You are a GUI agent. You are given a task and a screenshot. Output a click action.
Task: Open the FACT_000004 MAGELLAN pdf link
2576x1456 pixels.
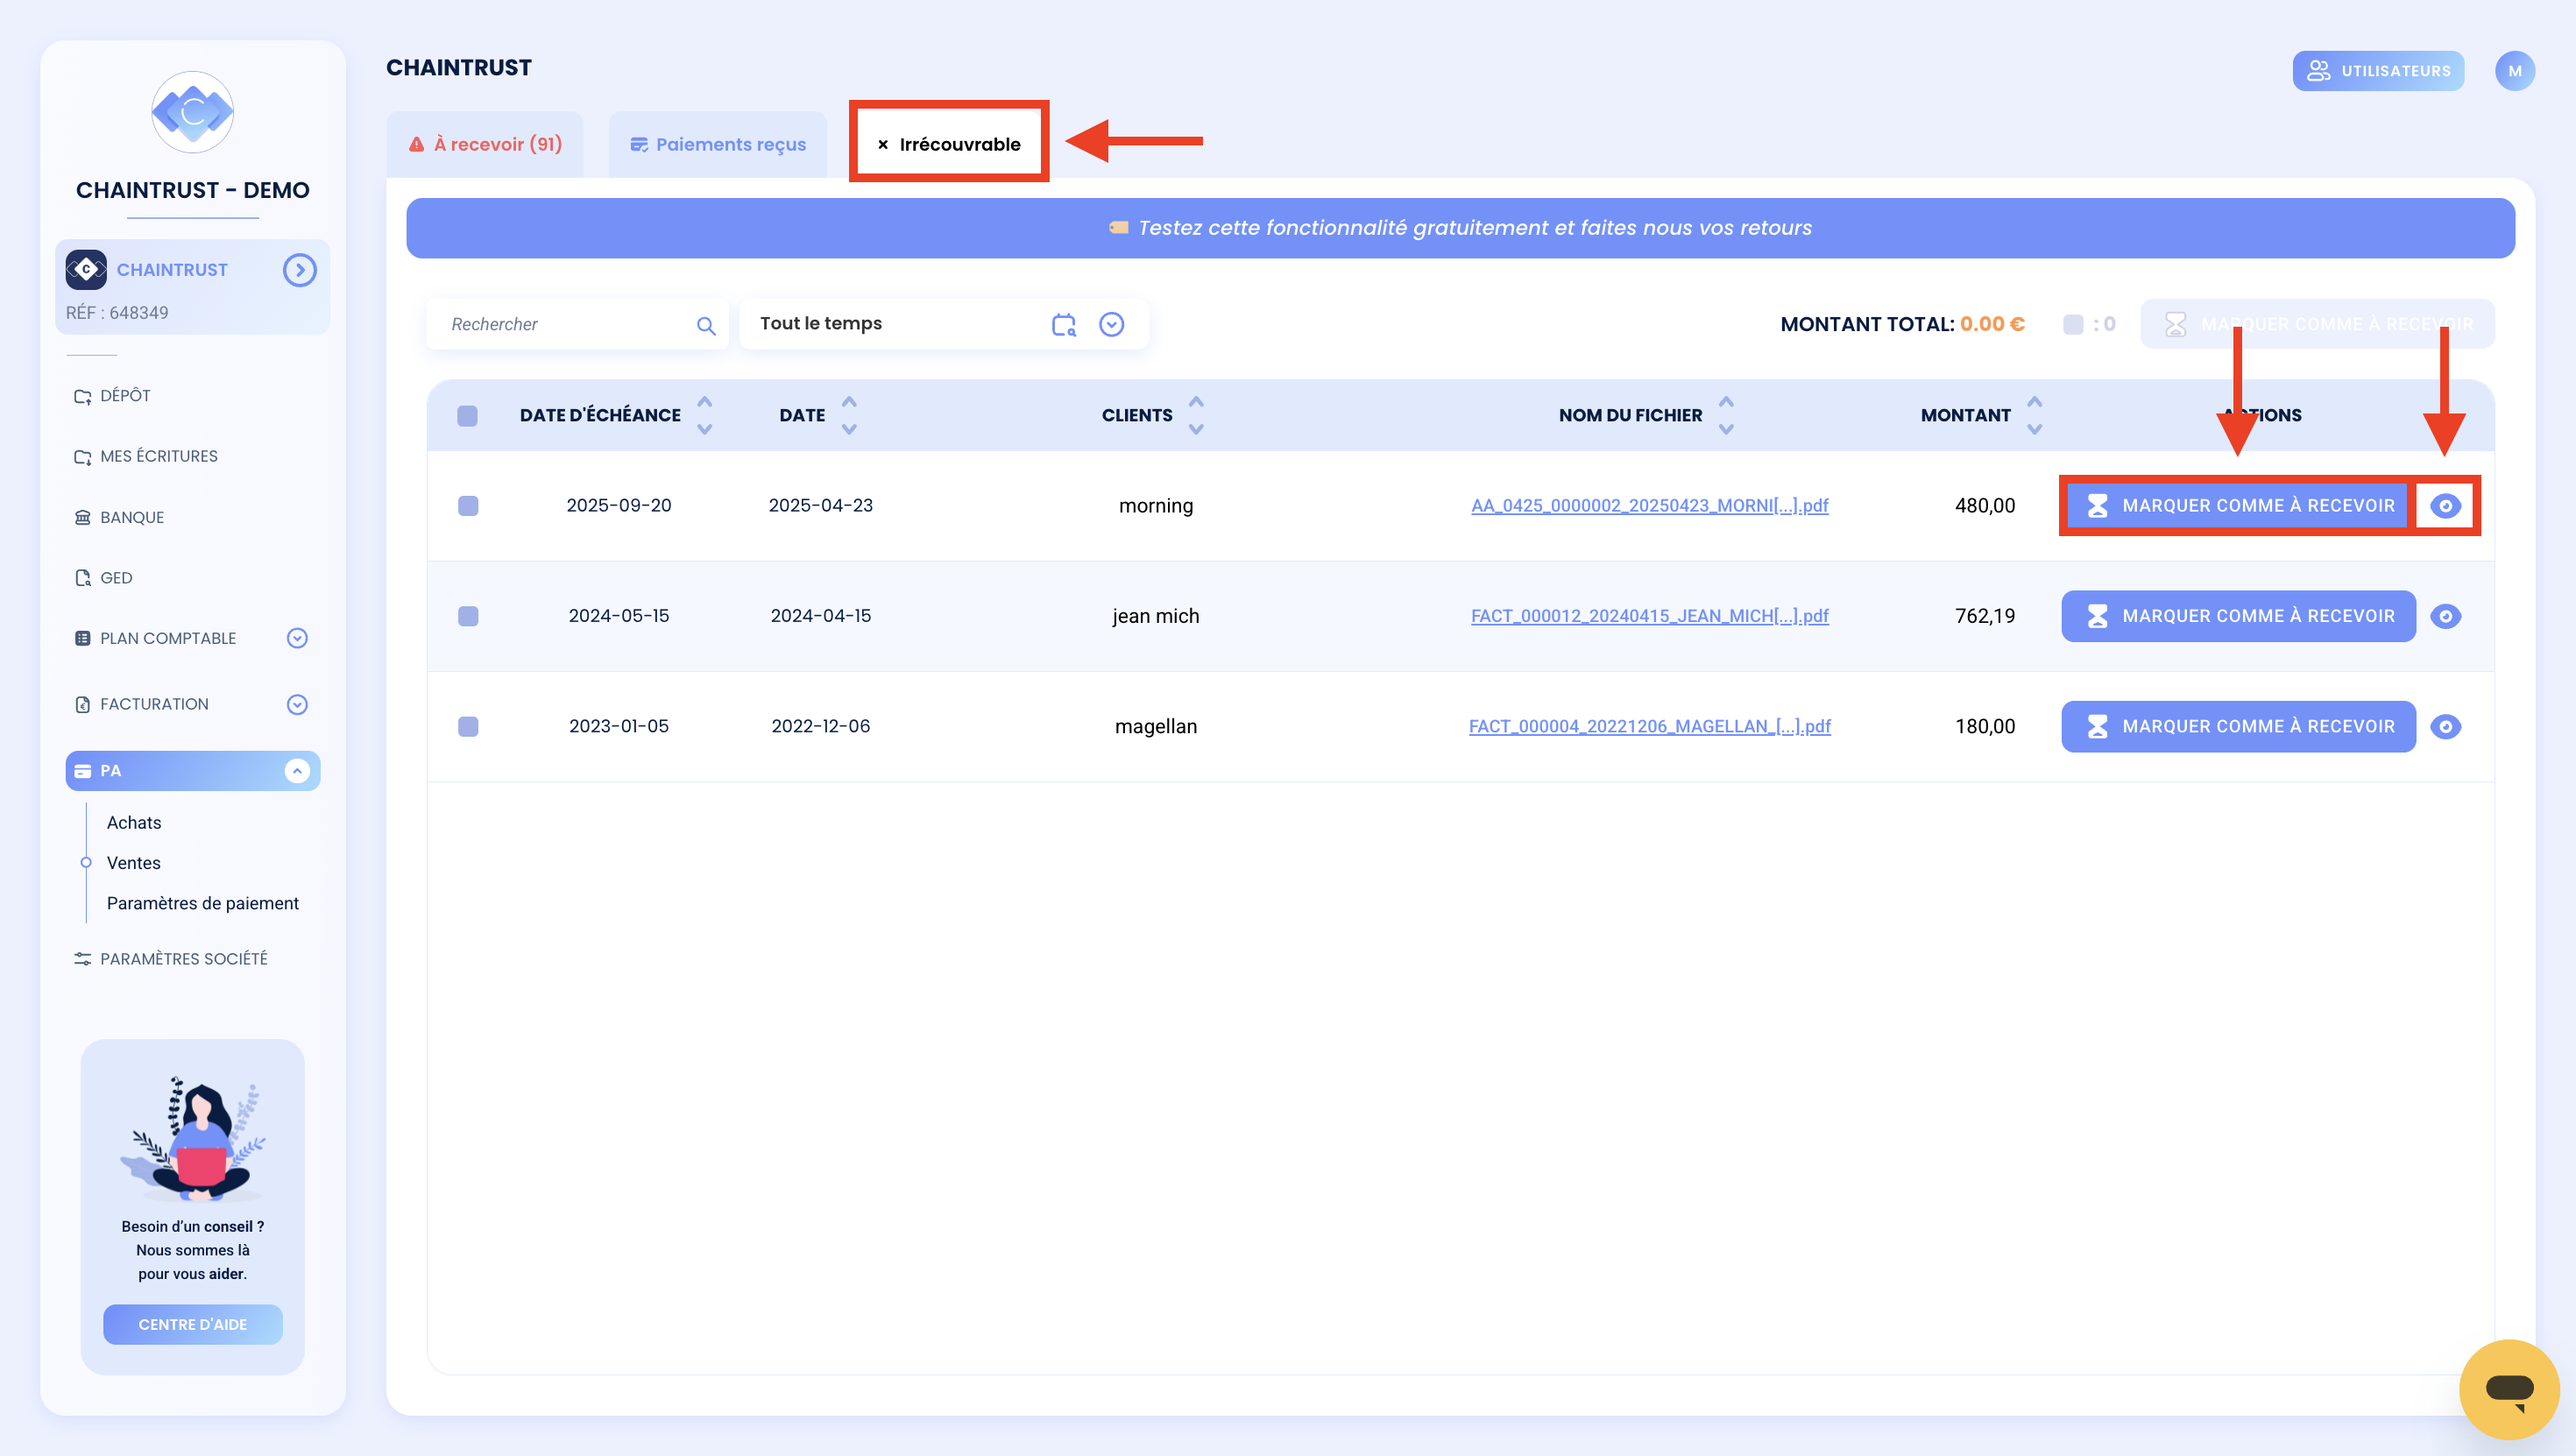(1650, 727)
